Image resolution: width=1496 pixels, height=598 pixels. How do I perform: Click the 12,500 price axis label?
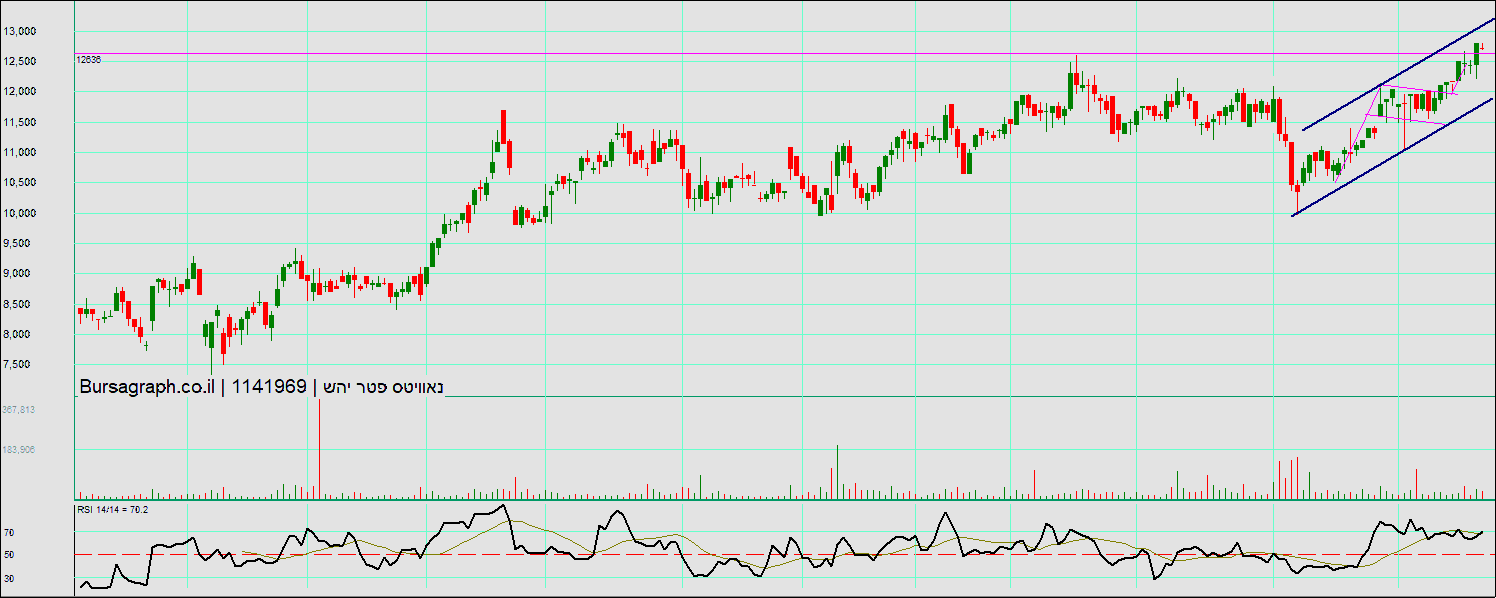coord(20,61)
